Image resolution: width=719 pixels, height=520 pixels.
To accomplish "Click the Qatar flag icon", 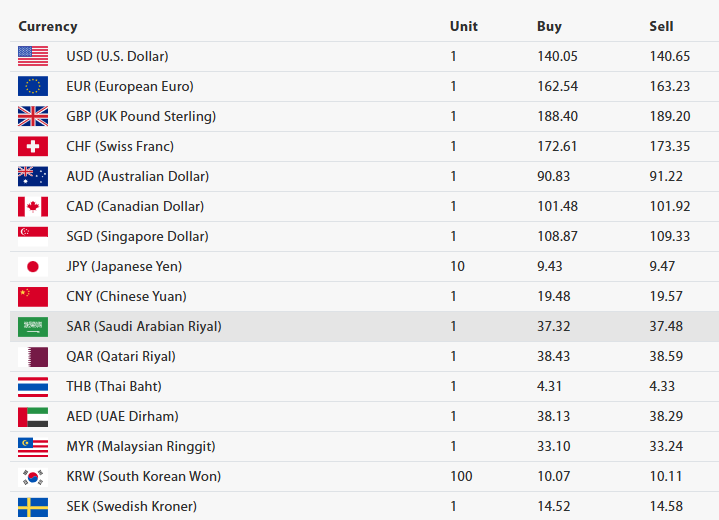I will point(33,357).
